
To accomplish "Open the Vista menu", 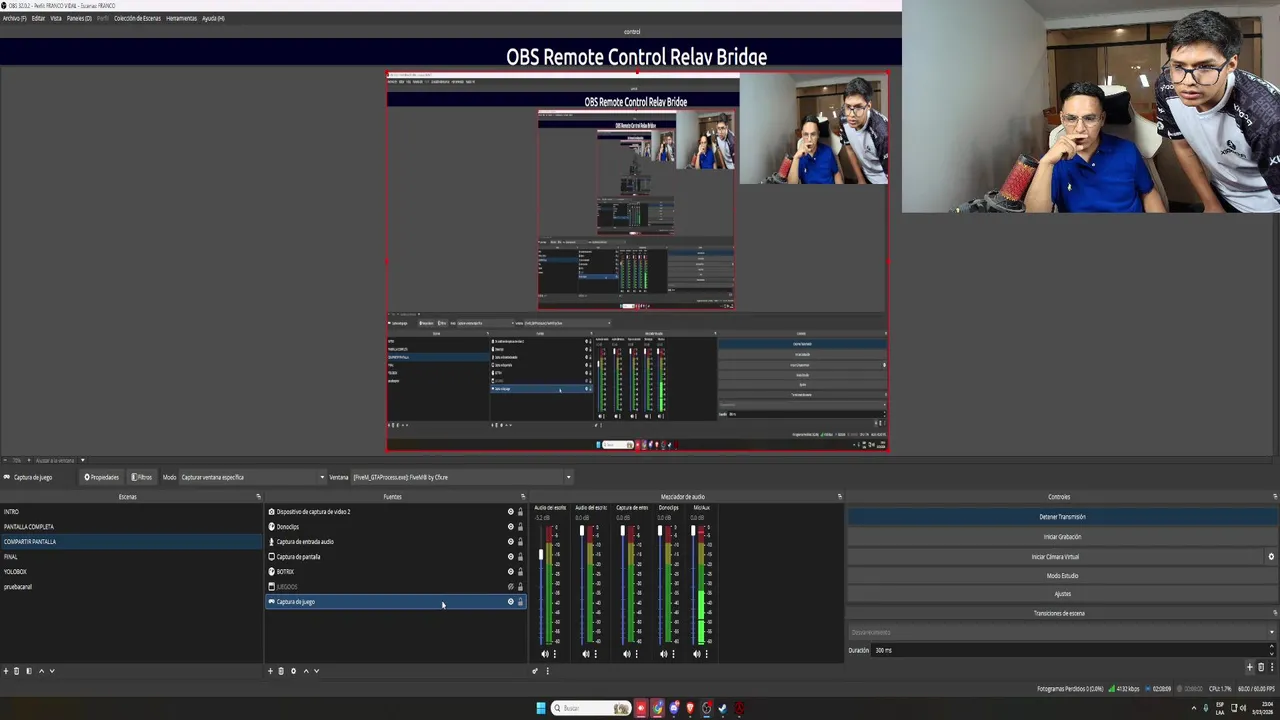I will click(x=56, y=18).
